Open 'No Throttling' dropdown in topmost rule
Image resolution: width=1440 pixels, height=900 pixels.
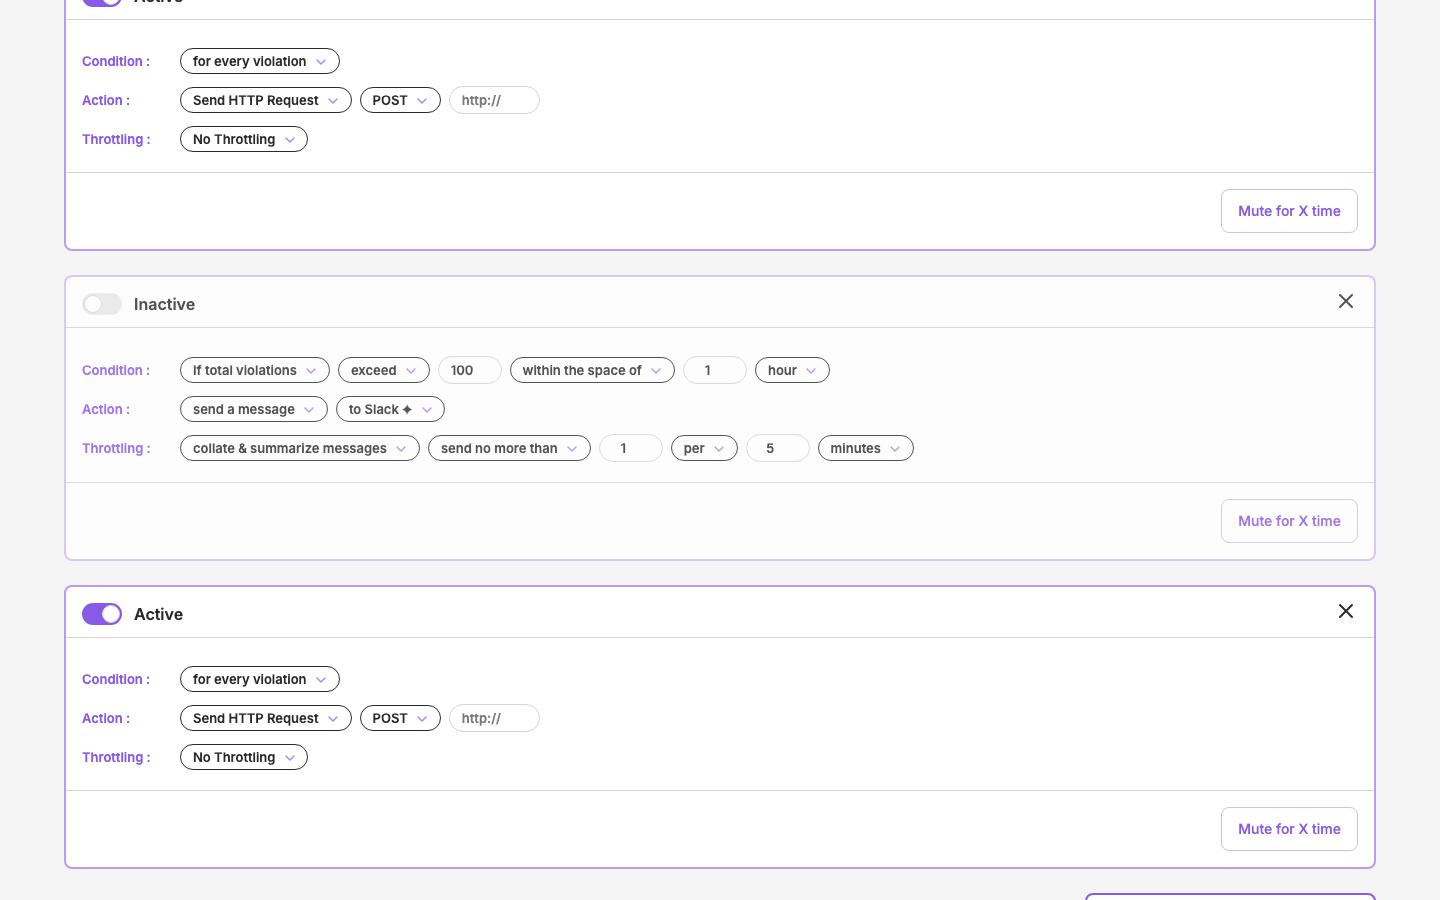point(244,139)
